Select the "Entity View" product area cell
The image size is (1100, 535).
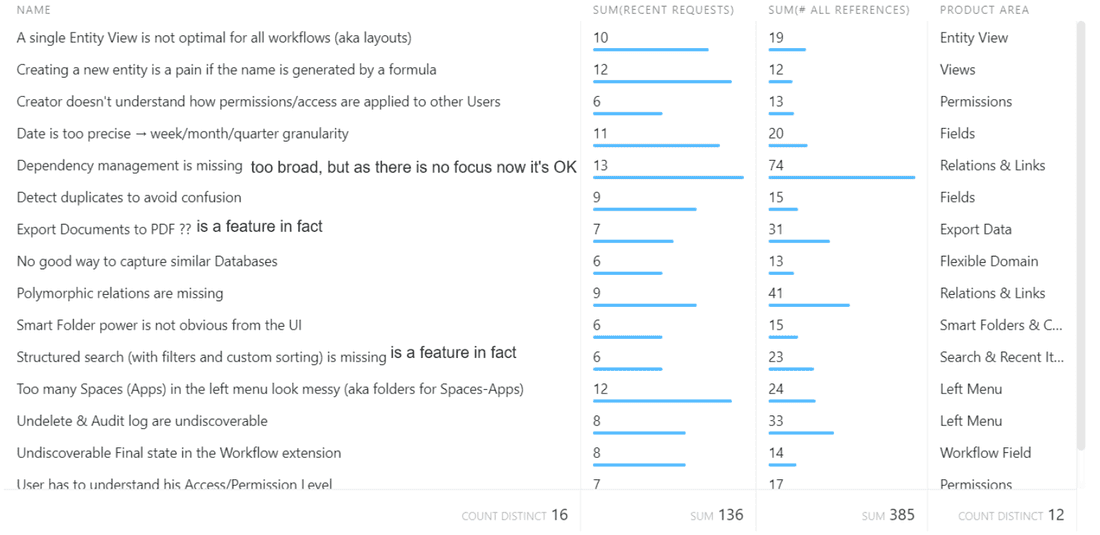pyautogui.click(x=974, y=38)
